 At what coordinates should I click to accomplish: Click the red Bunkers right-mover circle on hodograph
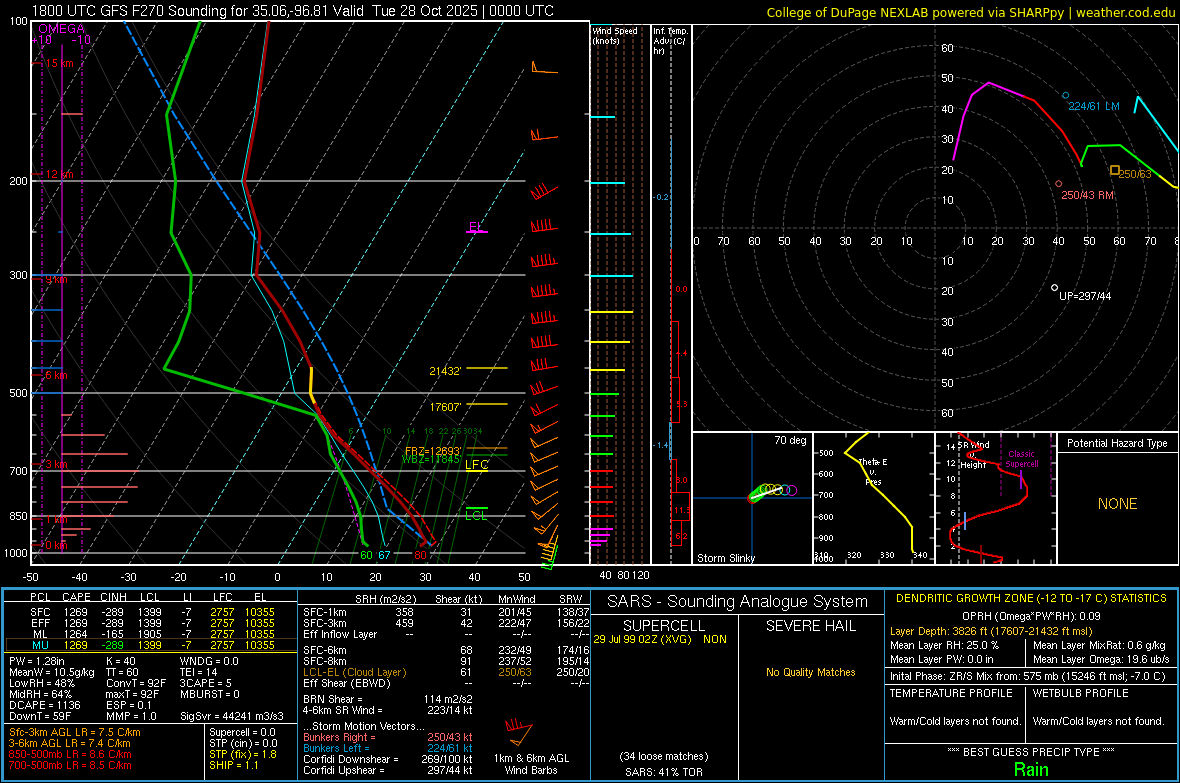coord(1059,184)
